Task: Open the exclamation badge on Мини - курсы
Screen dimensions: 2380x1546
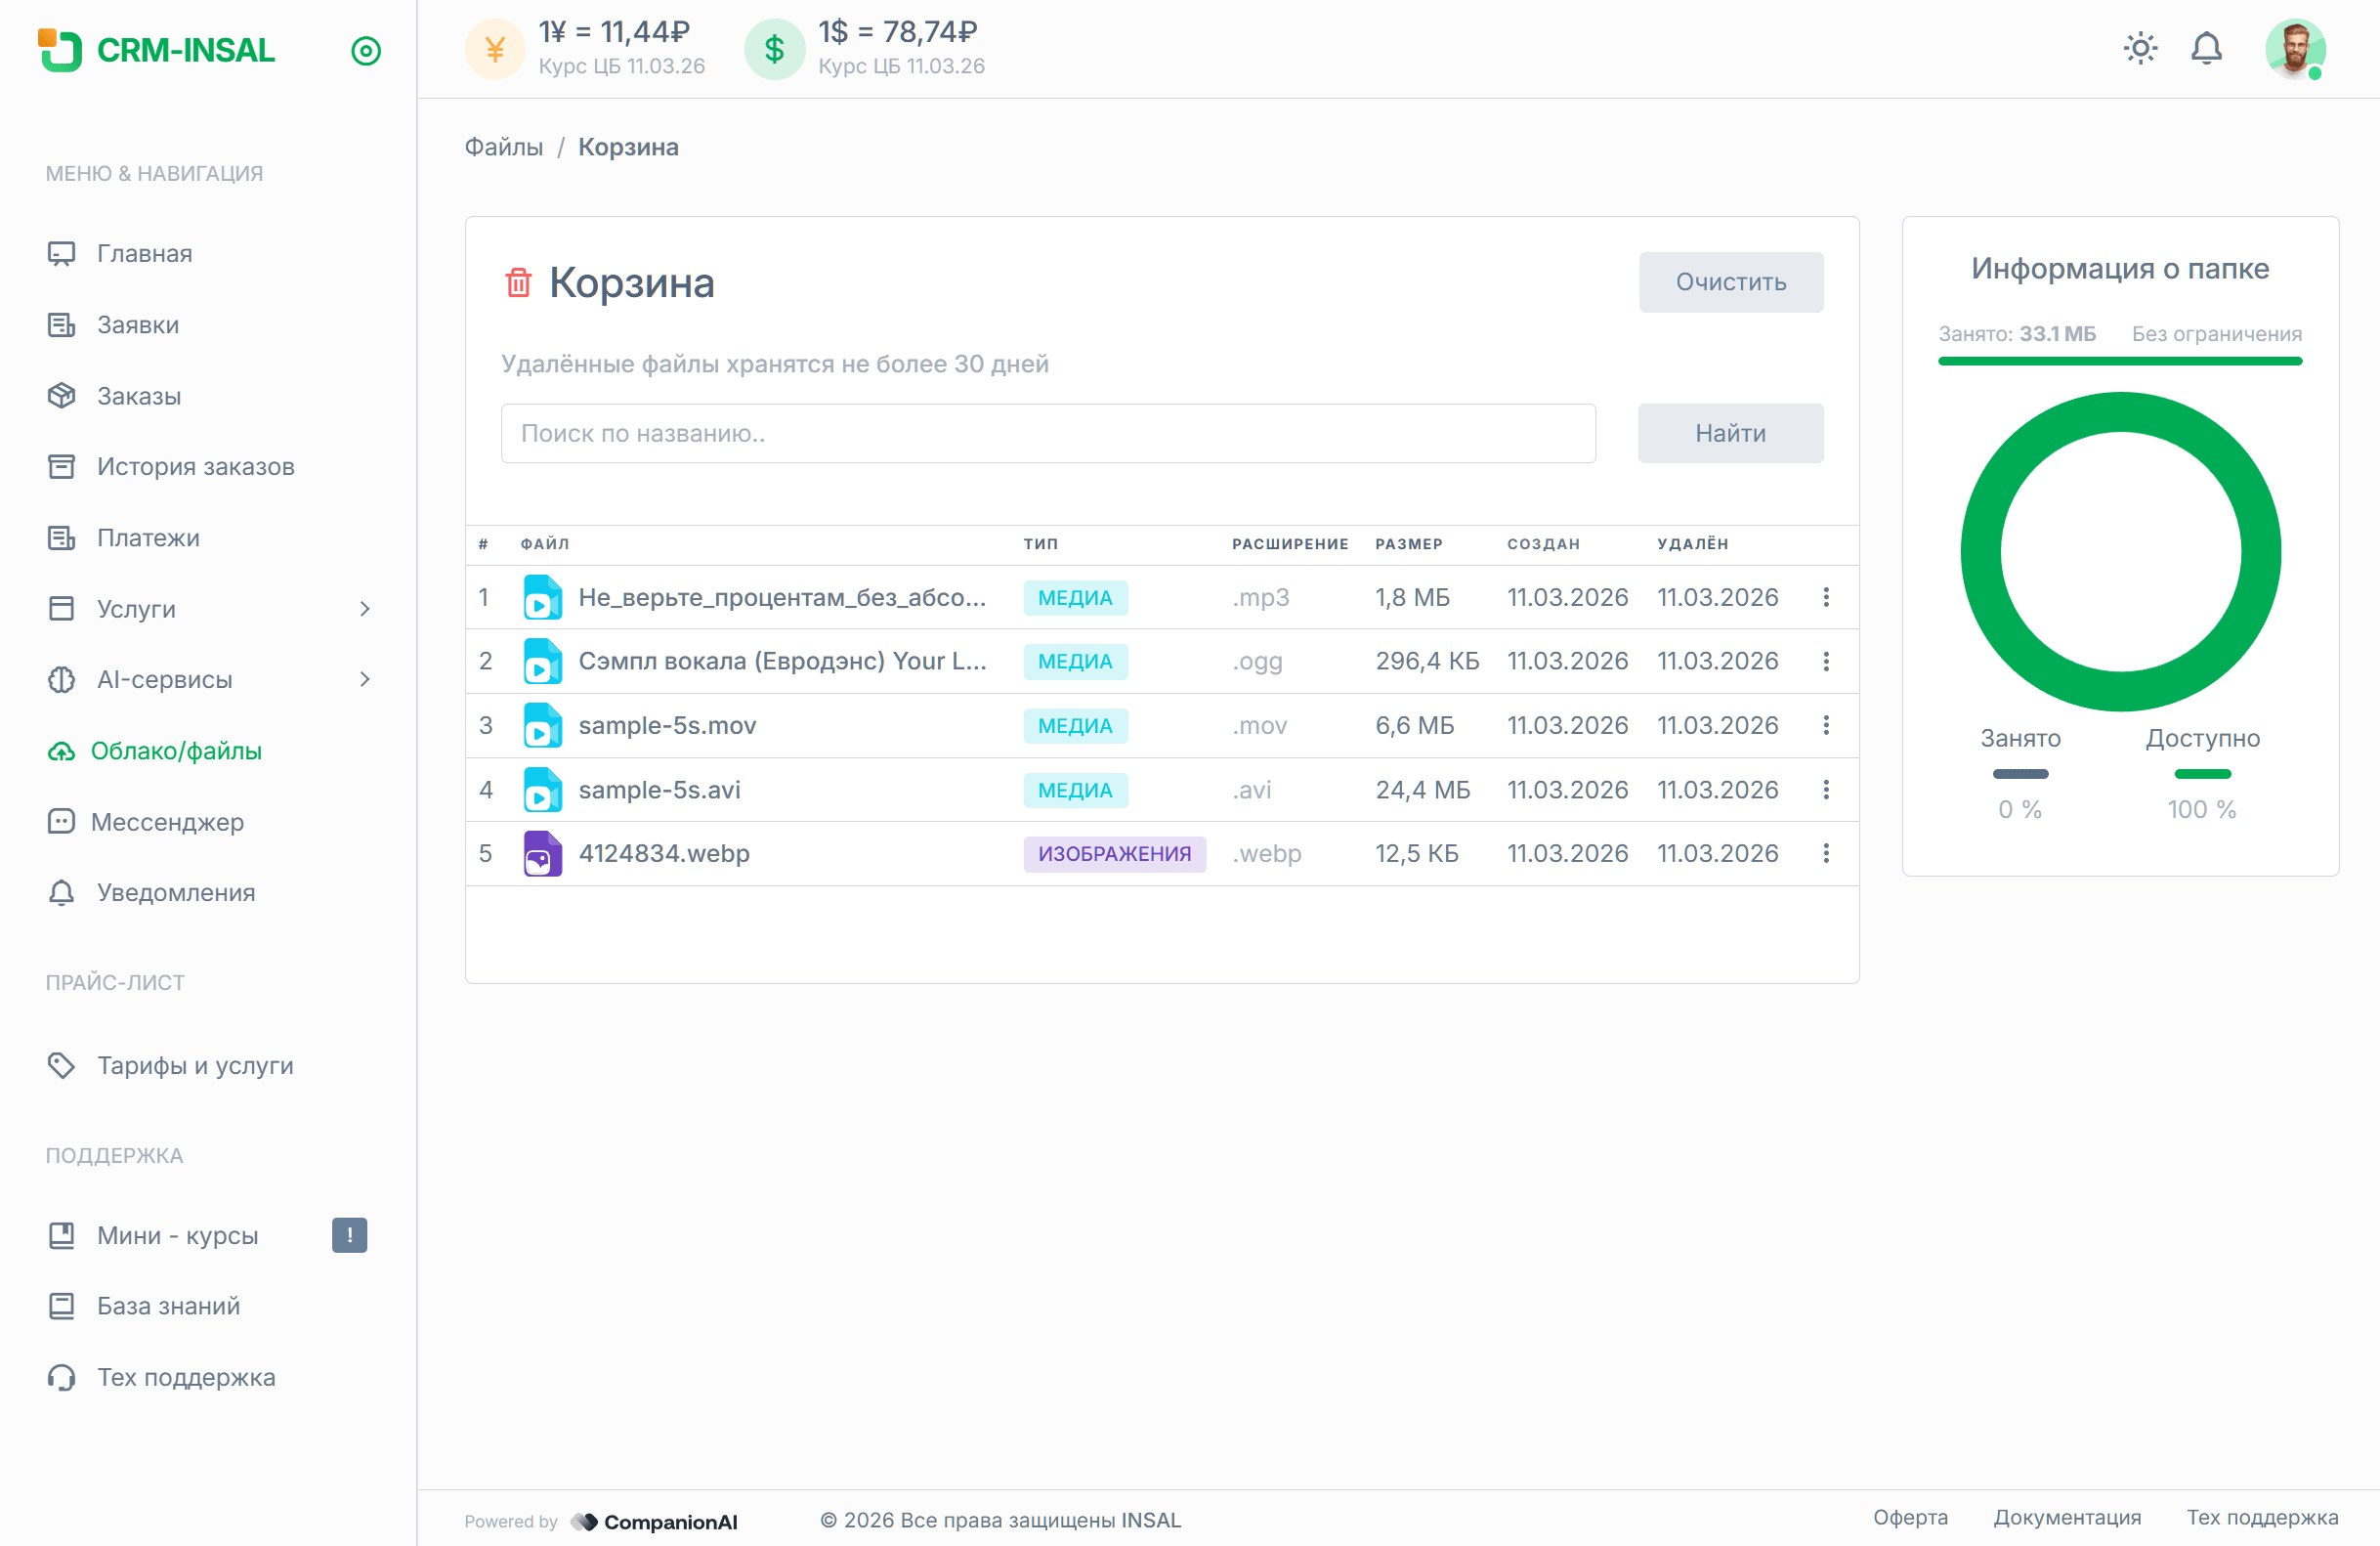Action: pyautogui.click(x=349, y=1235)
